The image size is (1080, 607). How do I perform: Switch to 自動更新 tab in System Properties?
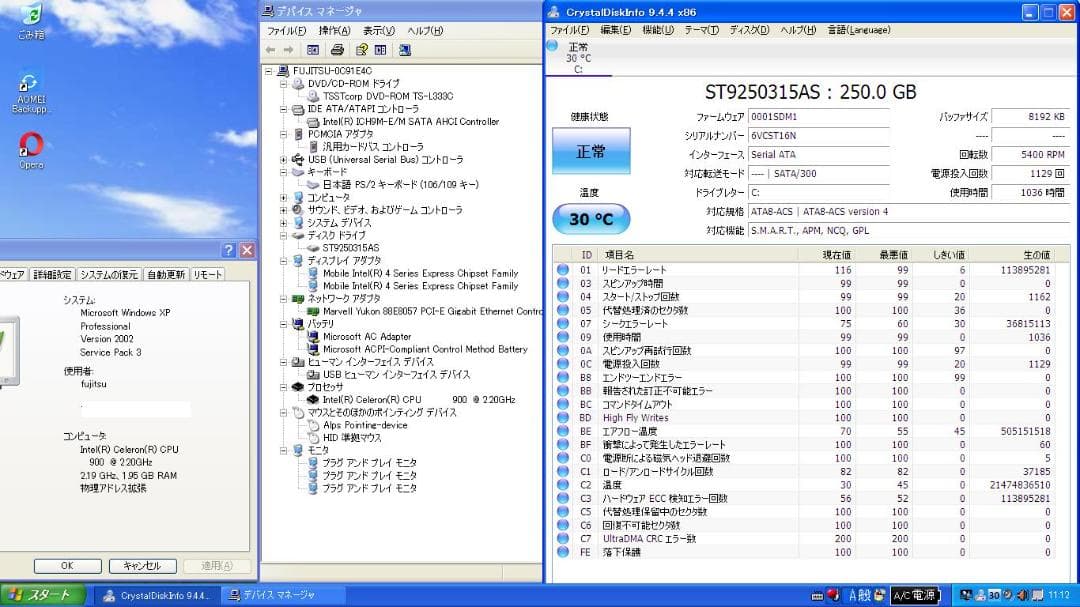166,274
